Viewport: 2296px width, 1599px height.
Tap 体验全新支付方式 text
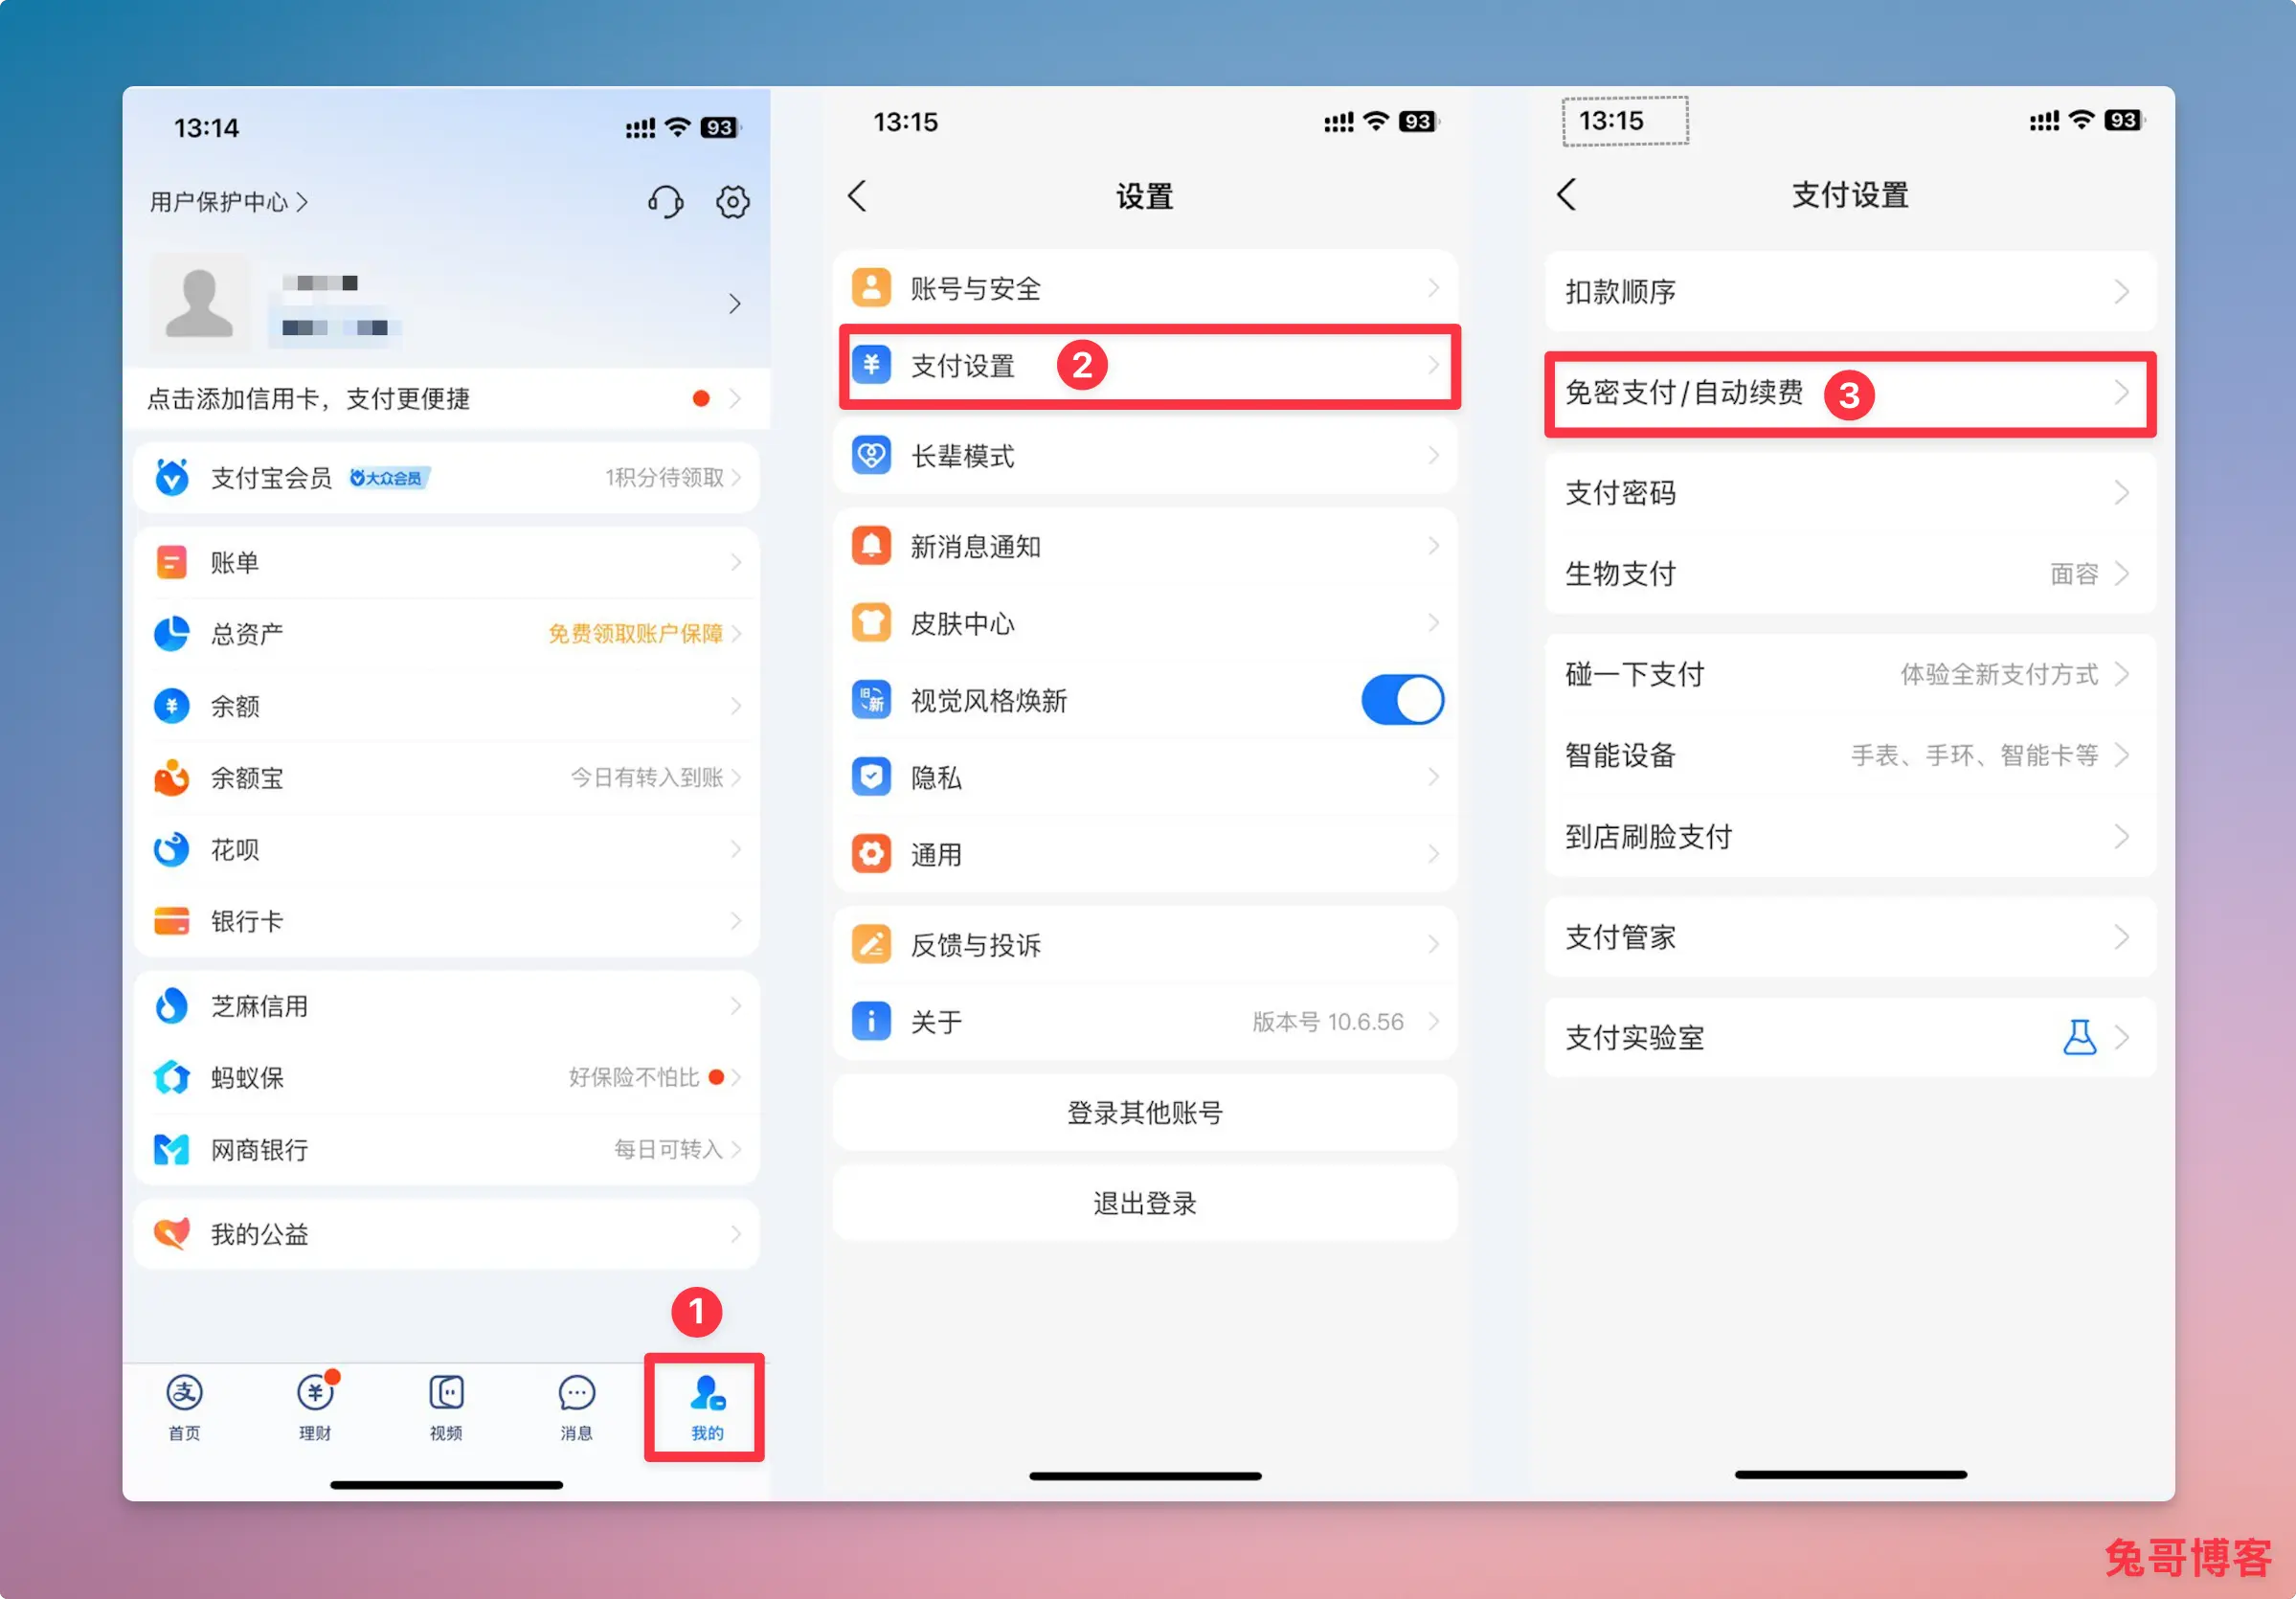click(1999, 675)
